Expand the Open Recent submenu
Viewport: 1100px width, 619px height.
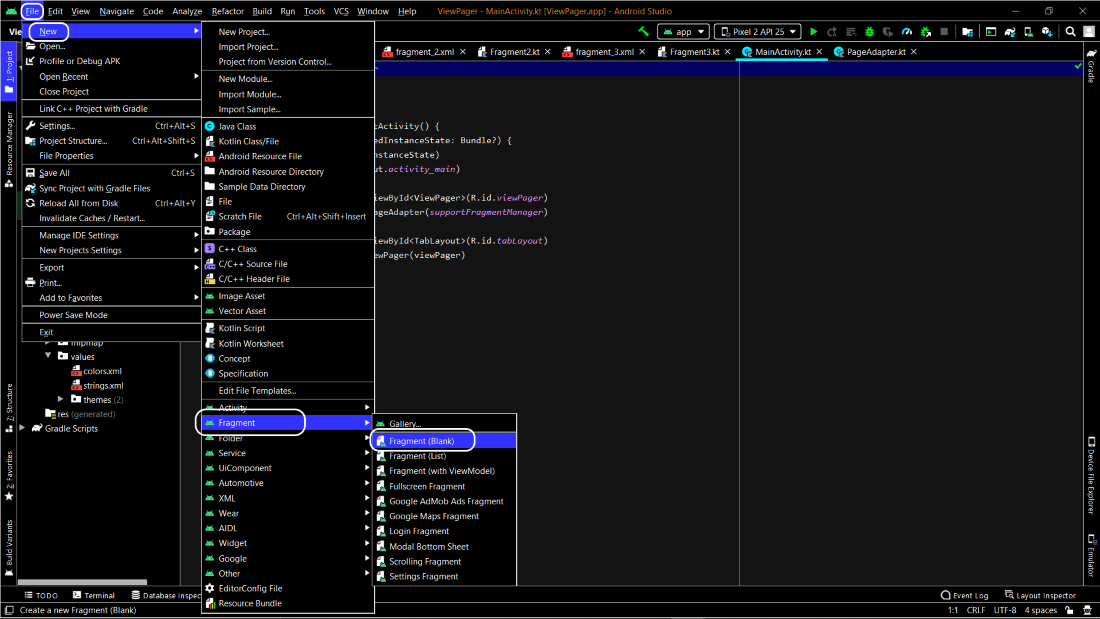[x=112, y=76]
